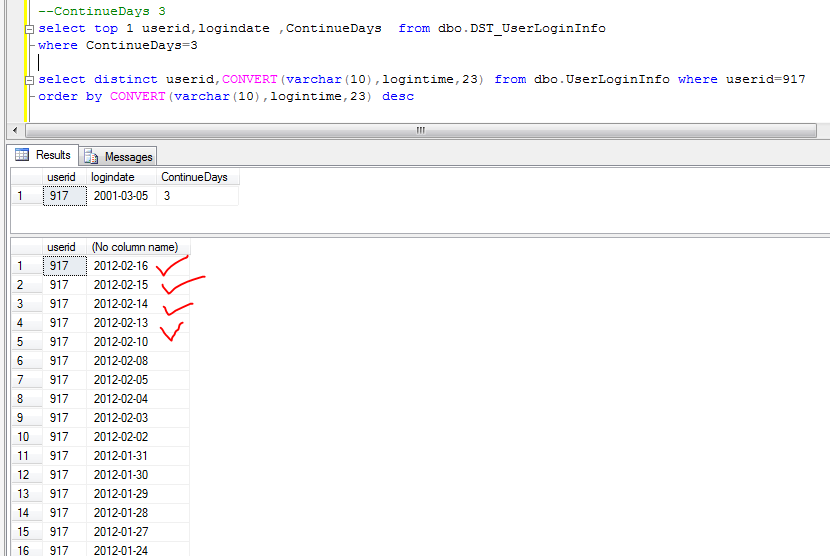830x556 pixels.
Task: Select row 1 header in second result grid
Action: coord(27,266)
